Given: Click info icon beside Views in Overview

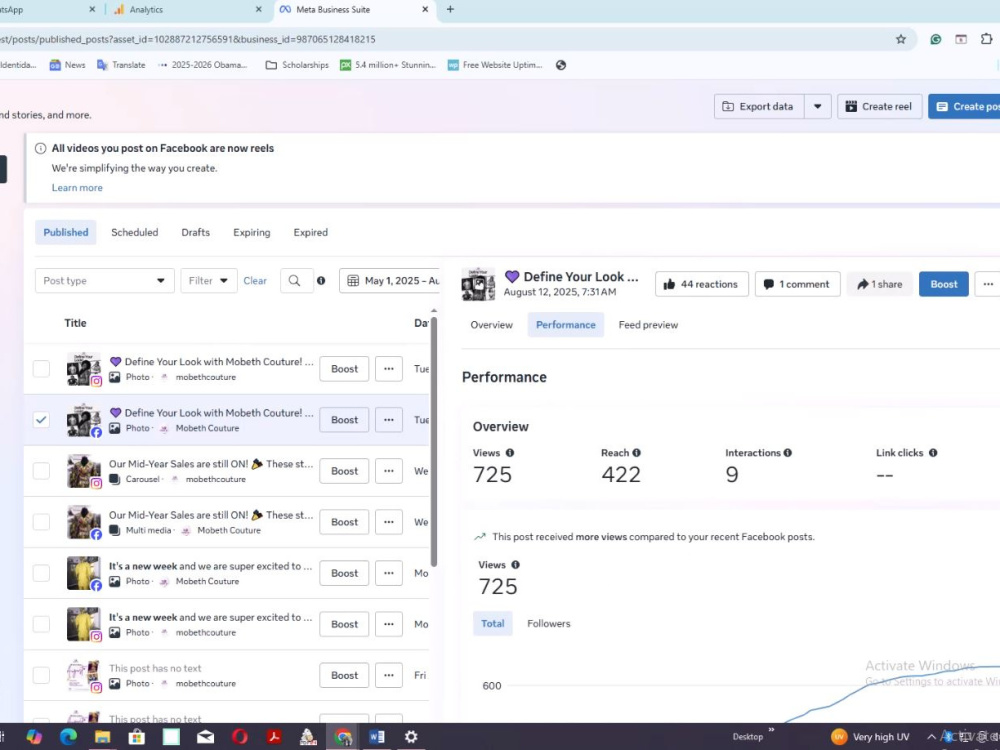Looking at the screenshot, I should (510, 453).
